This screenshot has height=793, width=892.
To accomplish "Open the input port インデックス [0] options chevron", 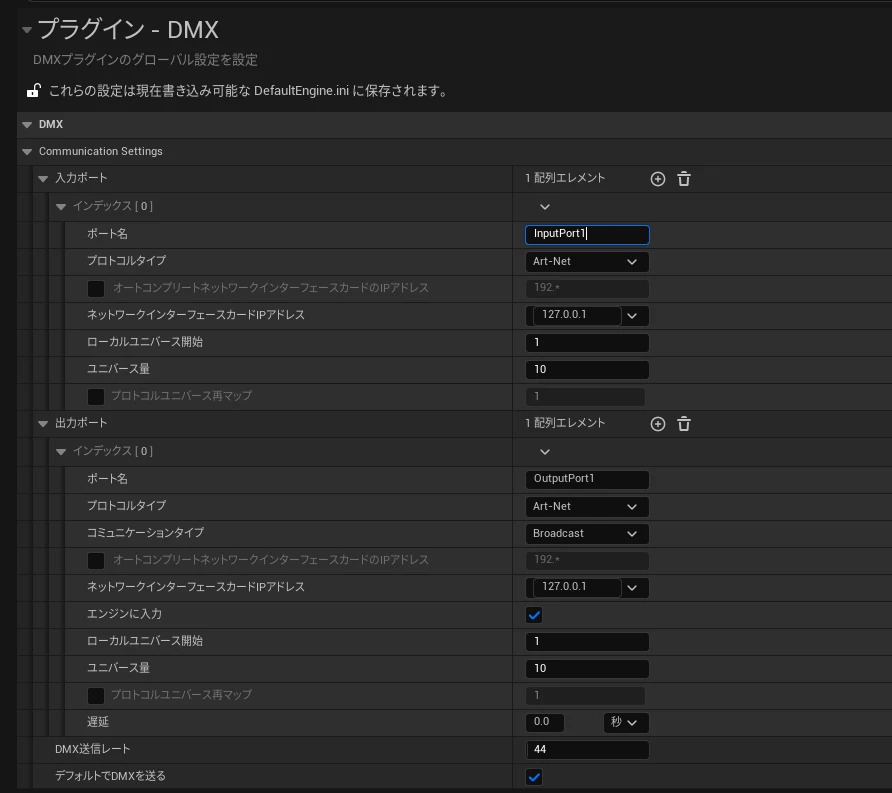I will pyautogui.click(x=545, y=206).
